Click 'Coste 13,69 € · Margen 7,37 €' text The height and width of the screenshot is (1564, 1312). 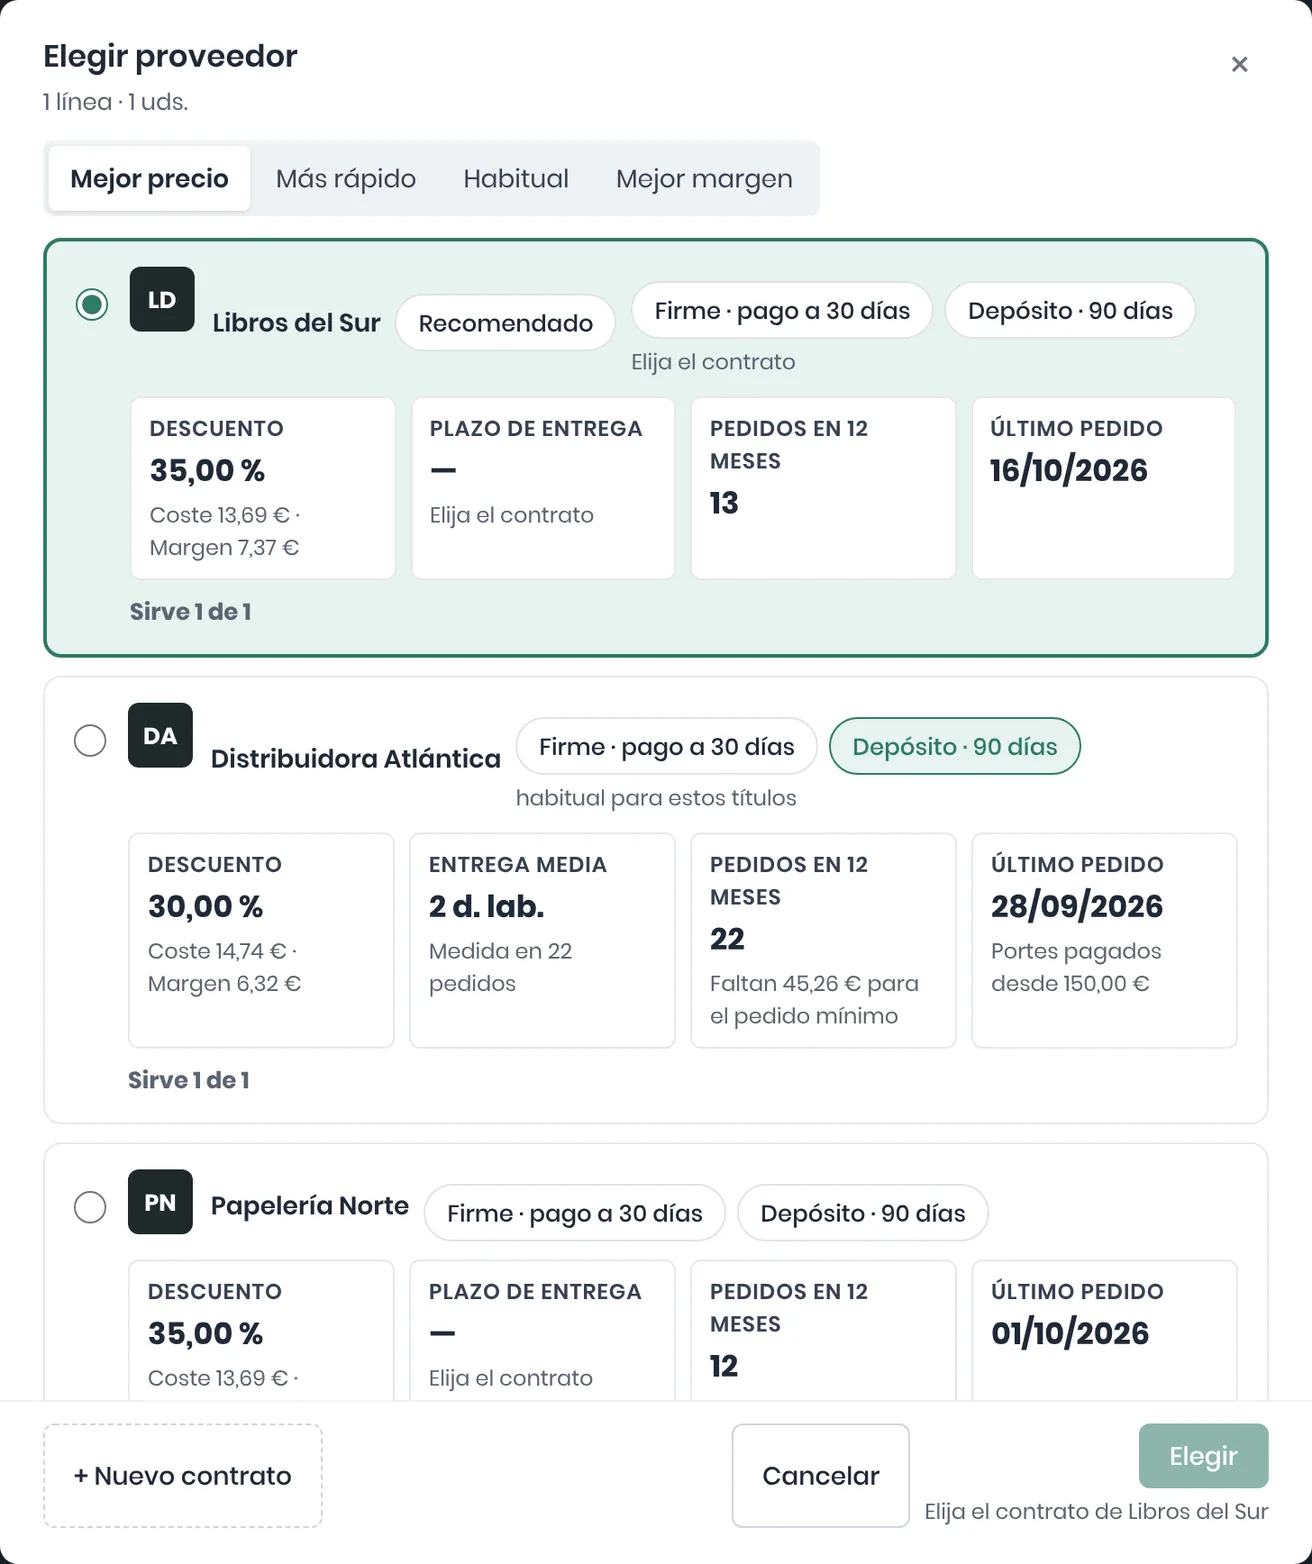[225, 531]
